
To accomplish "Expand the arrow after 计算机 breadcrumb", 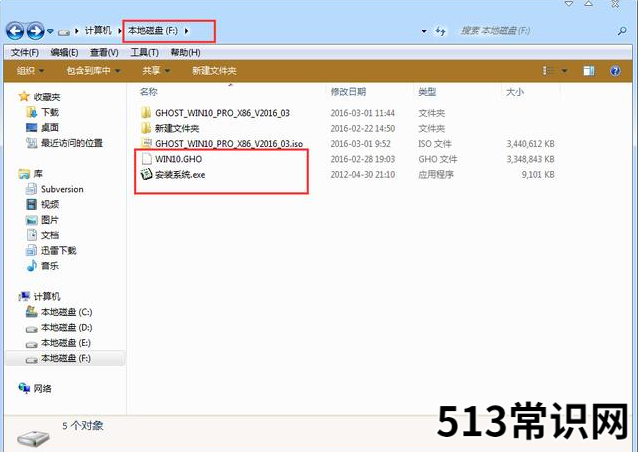I will 120,31.
